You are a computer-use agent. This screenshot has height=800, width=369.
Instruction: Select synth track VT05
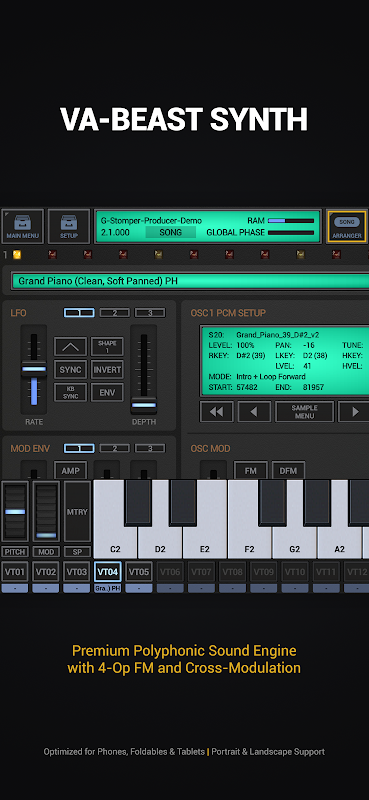[139, 572]
